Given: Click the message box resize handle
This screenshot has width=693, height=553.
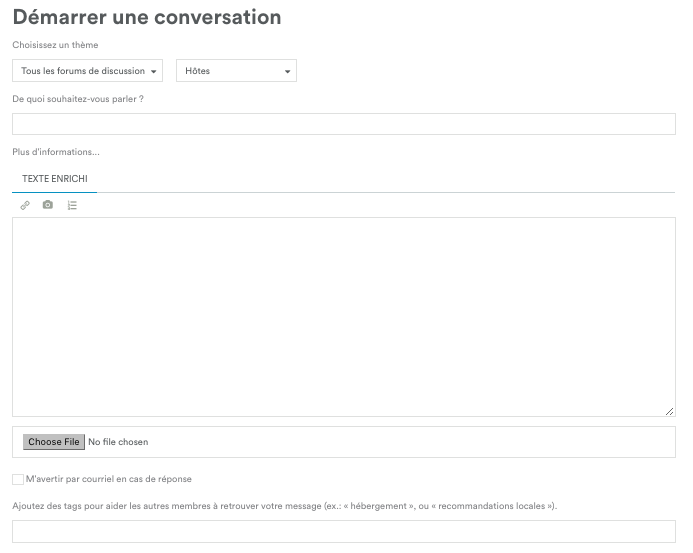Looking at the screenshot, I should pos(669,410).
